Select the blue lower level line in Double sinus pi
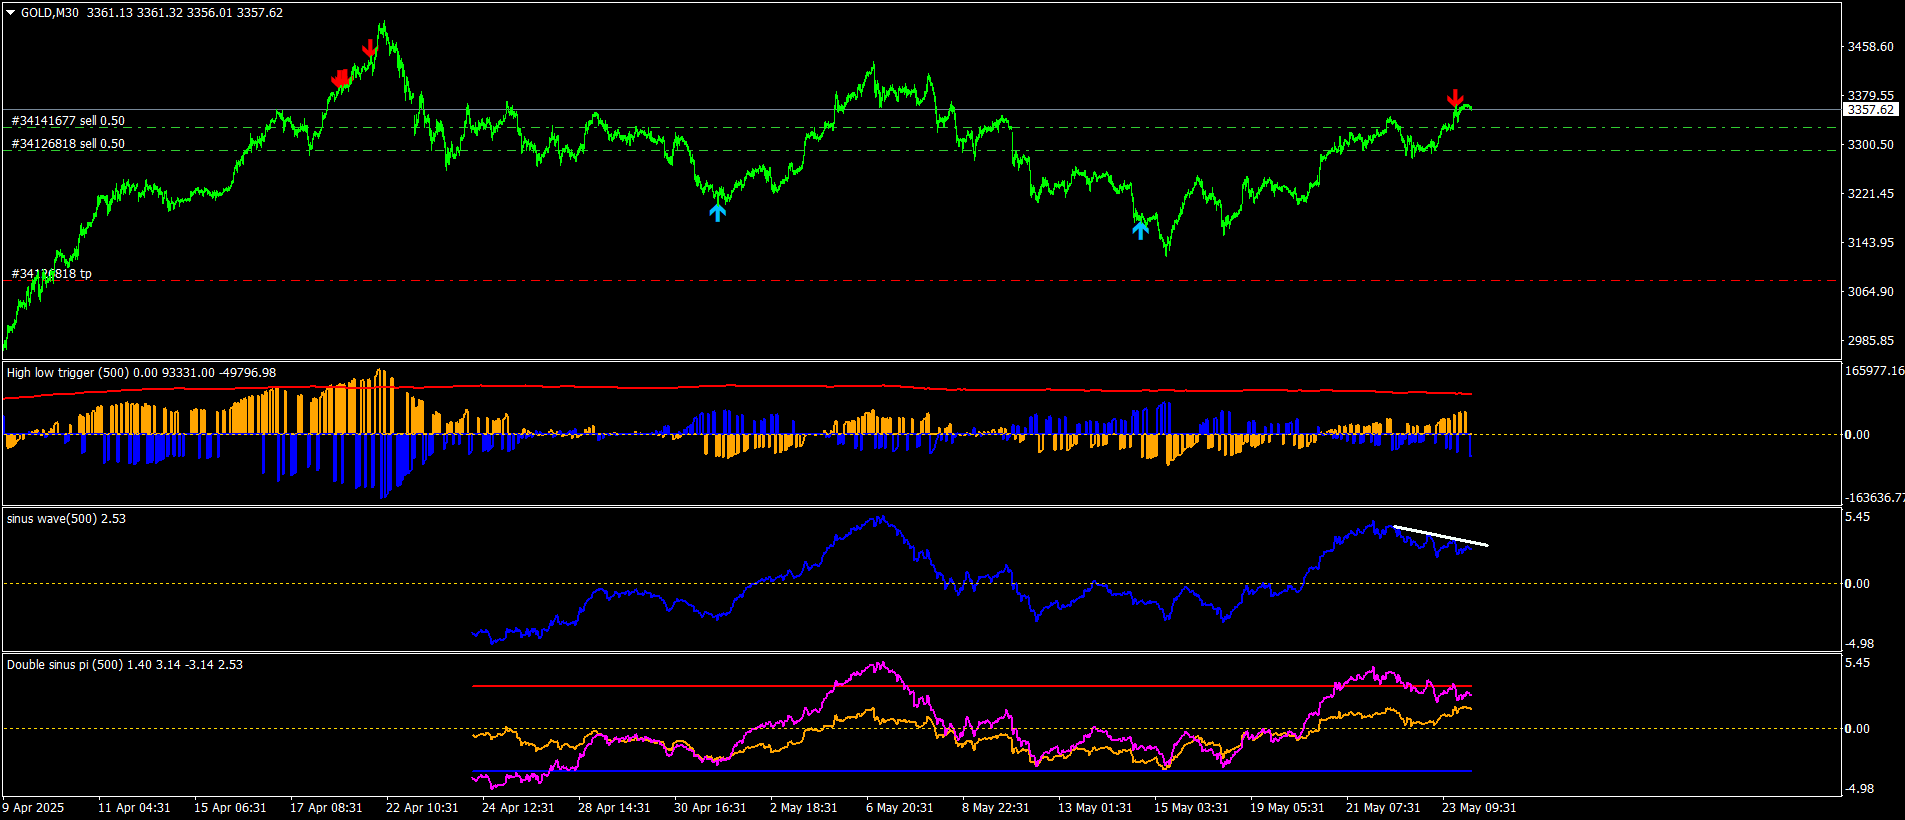This screenshot has height=820, width=1905. point(971,771)
